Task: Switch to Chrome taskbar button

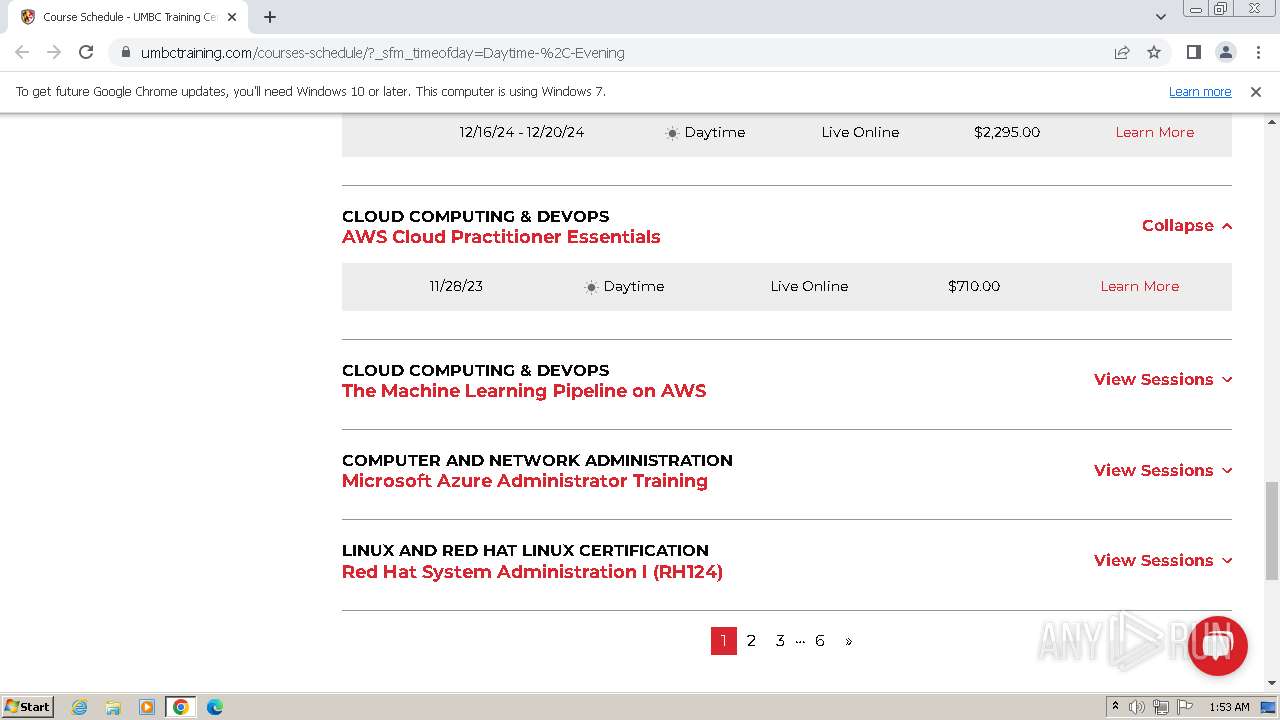Action: (181, 707)
